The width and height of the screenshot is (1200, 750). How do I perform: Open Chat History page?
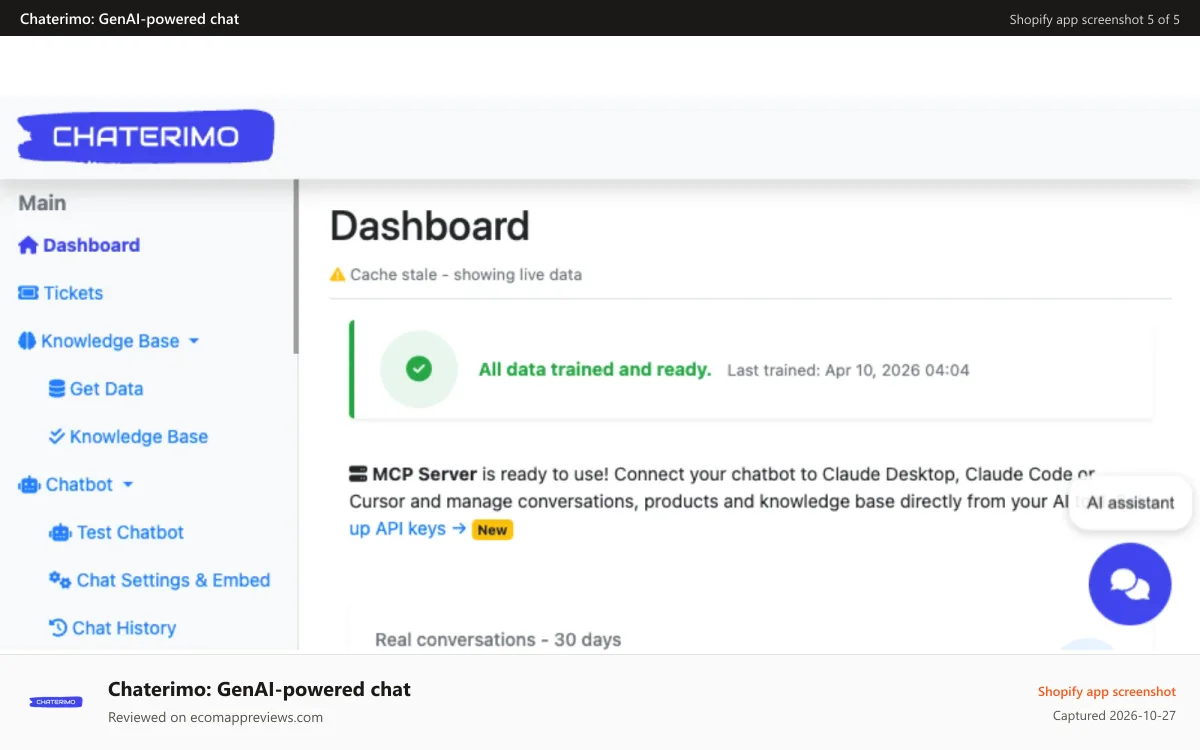[x=124, y=628]
